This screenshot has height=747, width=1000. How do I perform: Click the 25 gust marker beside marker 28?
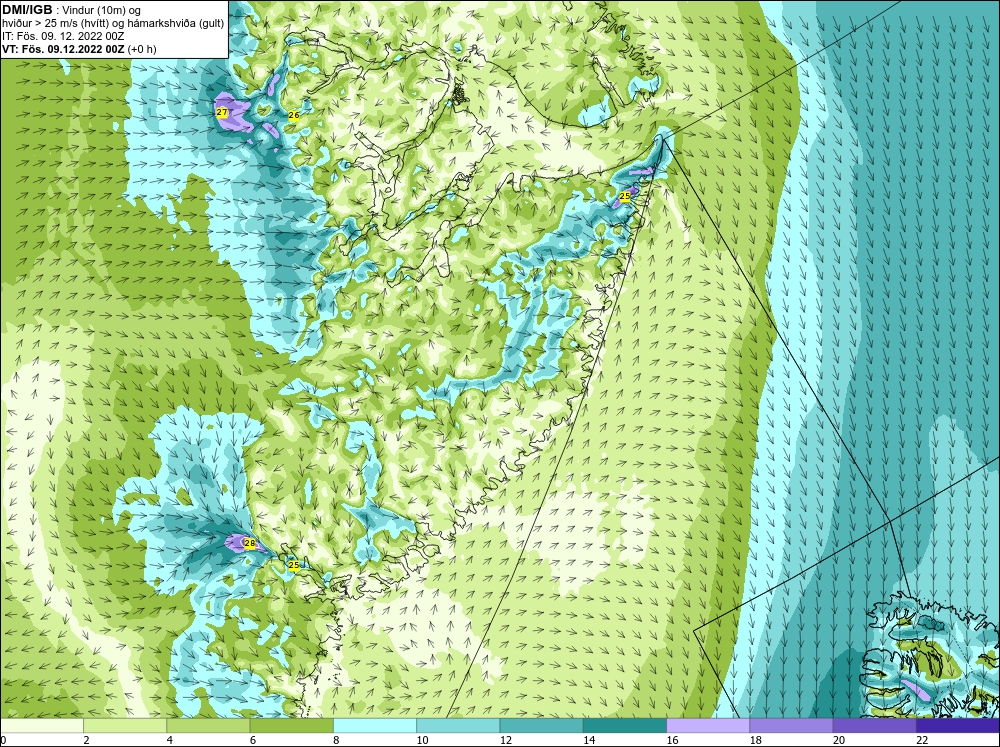[x=293, y=565]
